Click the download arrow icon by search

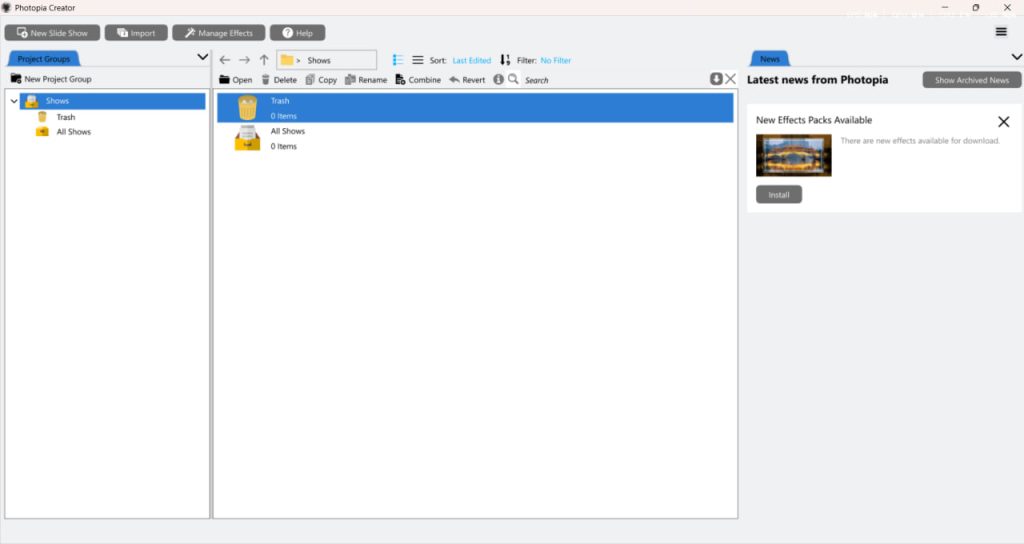[x=716, y=78]
